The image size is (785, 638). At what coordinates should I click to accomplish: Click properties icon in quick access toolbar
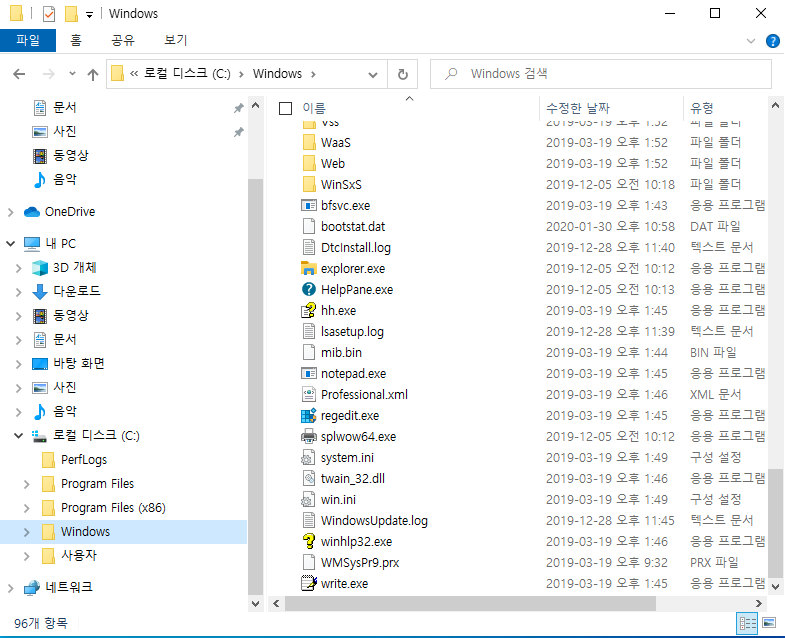pos(49,14)
